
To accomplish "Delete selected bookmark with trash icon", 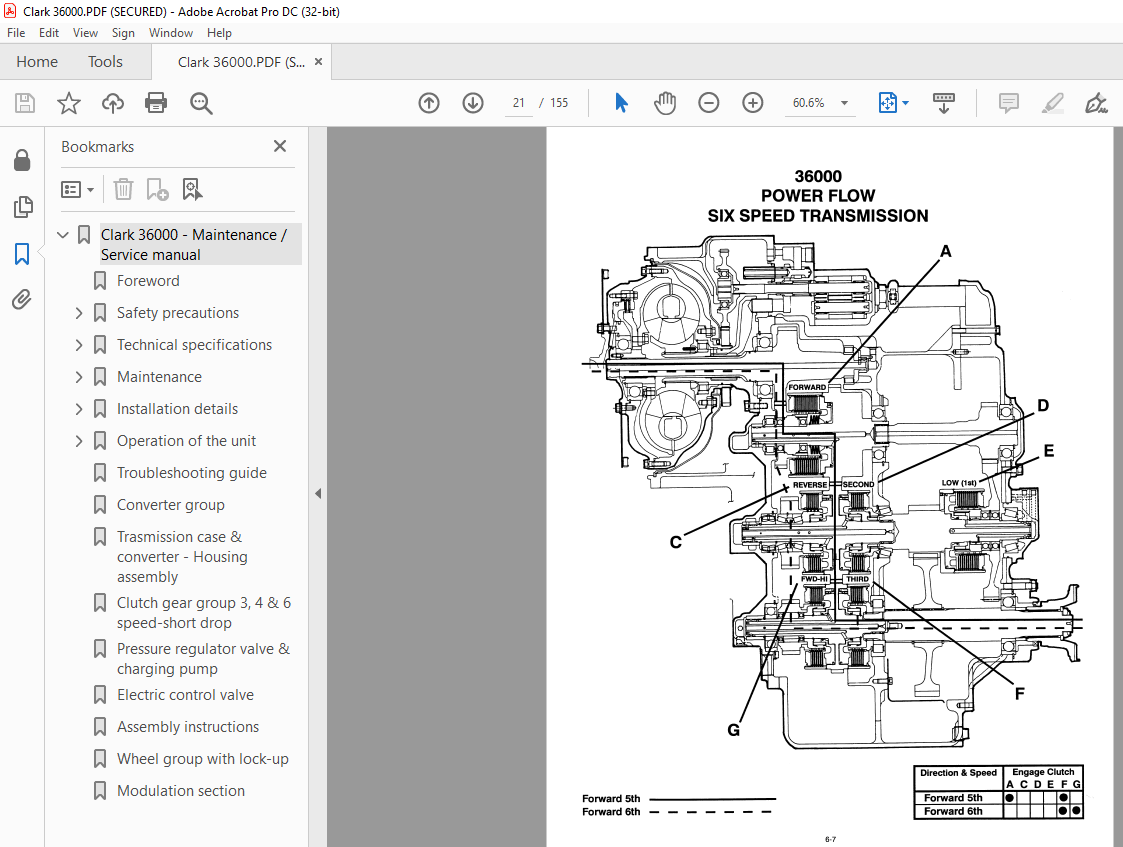I will click(123, 189).
